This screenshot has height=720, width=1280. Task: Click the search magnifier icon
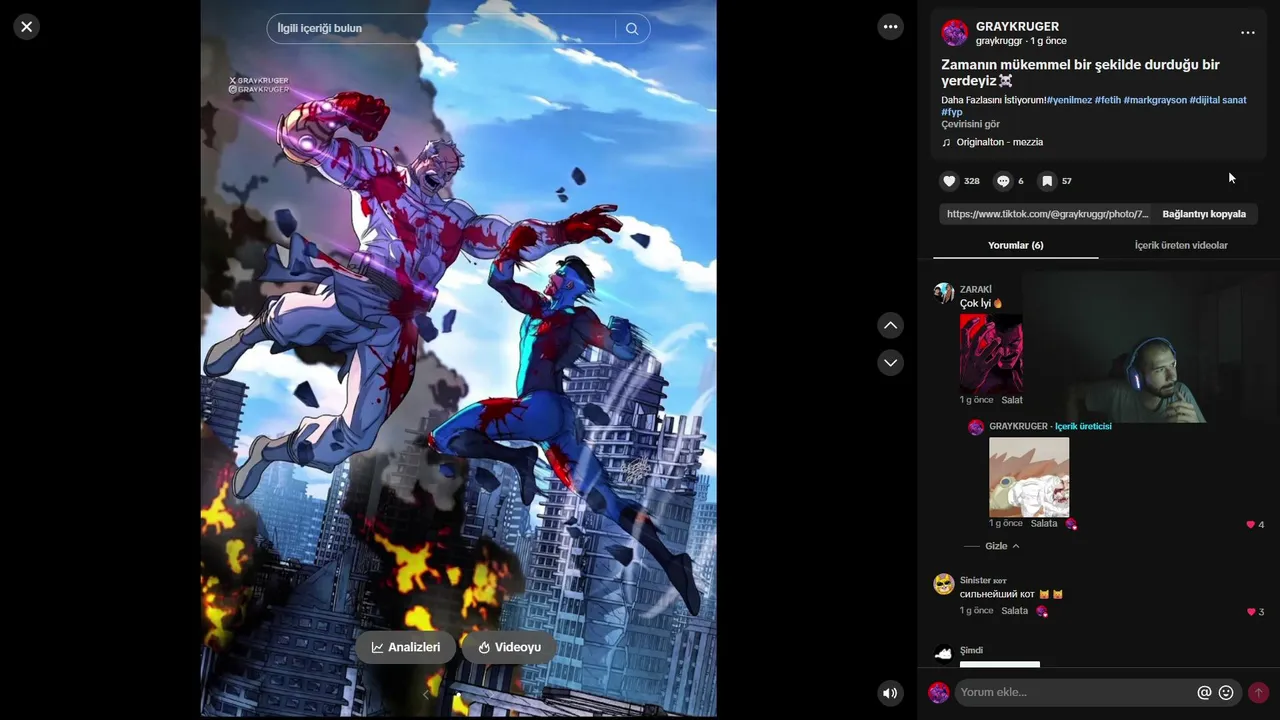click(632, 29)
